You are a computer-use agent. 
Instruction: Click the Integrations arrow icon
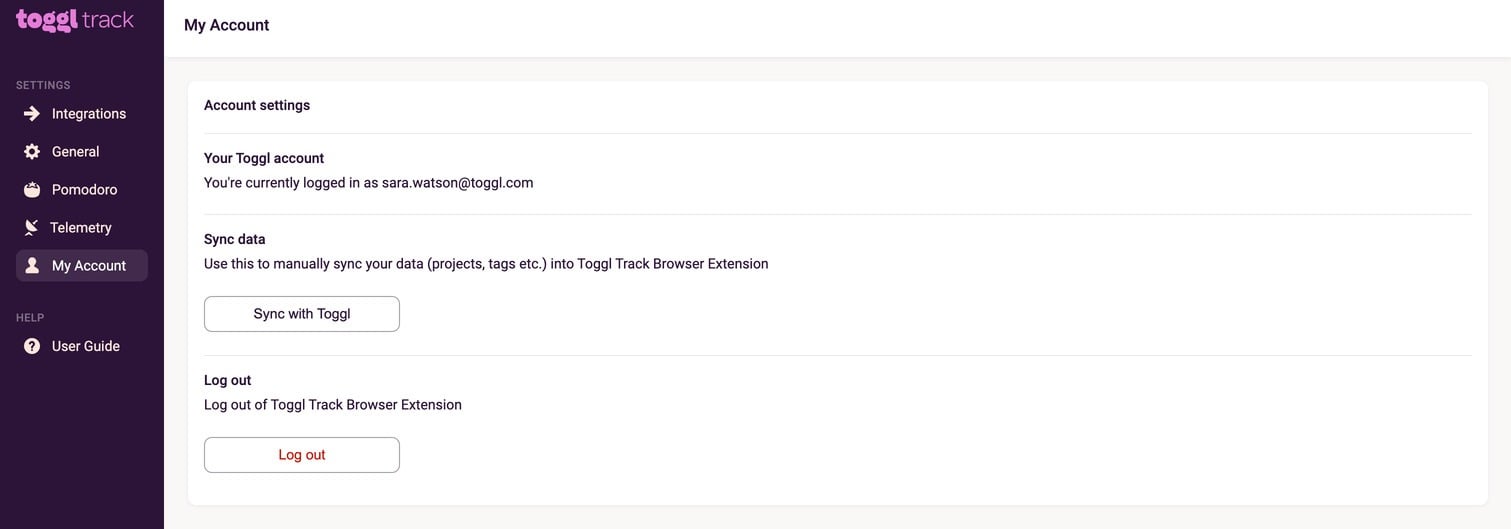(x=32, y=114)
